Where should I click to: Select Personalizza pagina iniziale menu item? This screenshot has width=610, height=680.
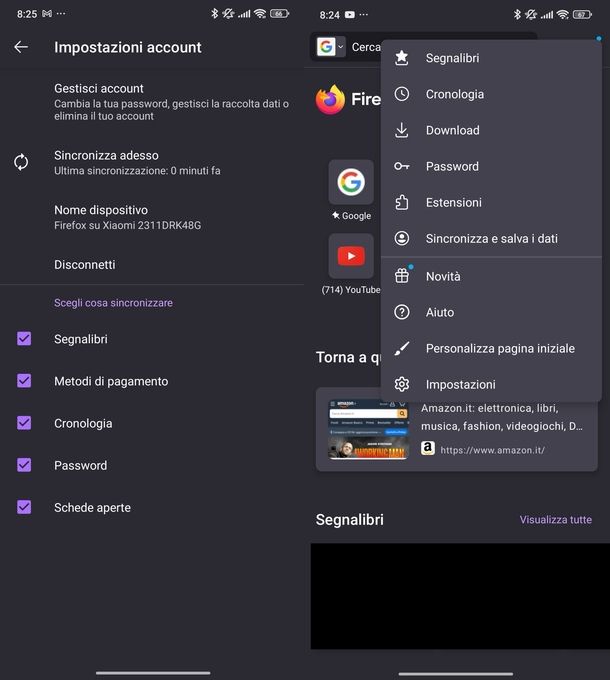point(499,348)
